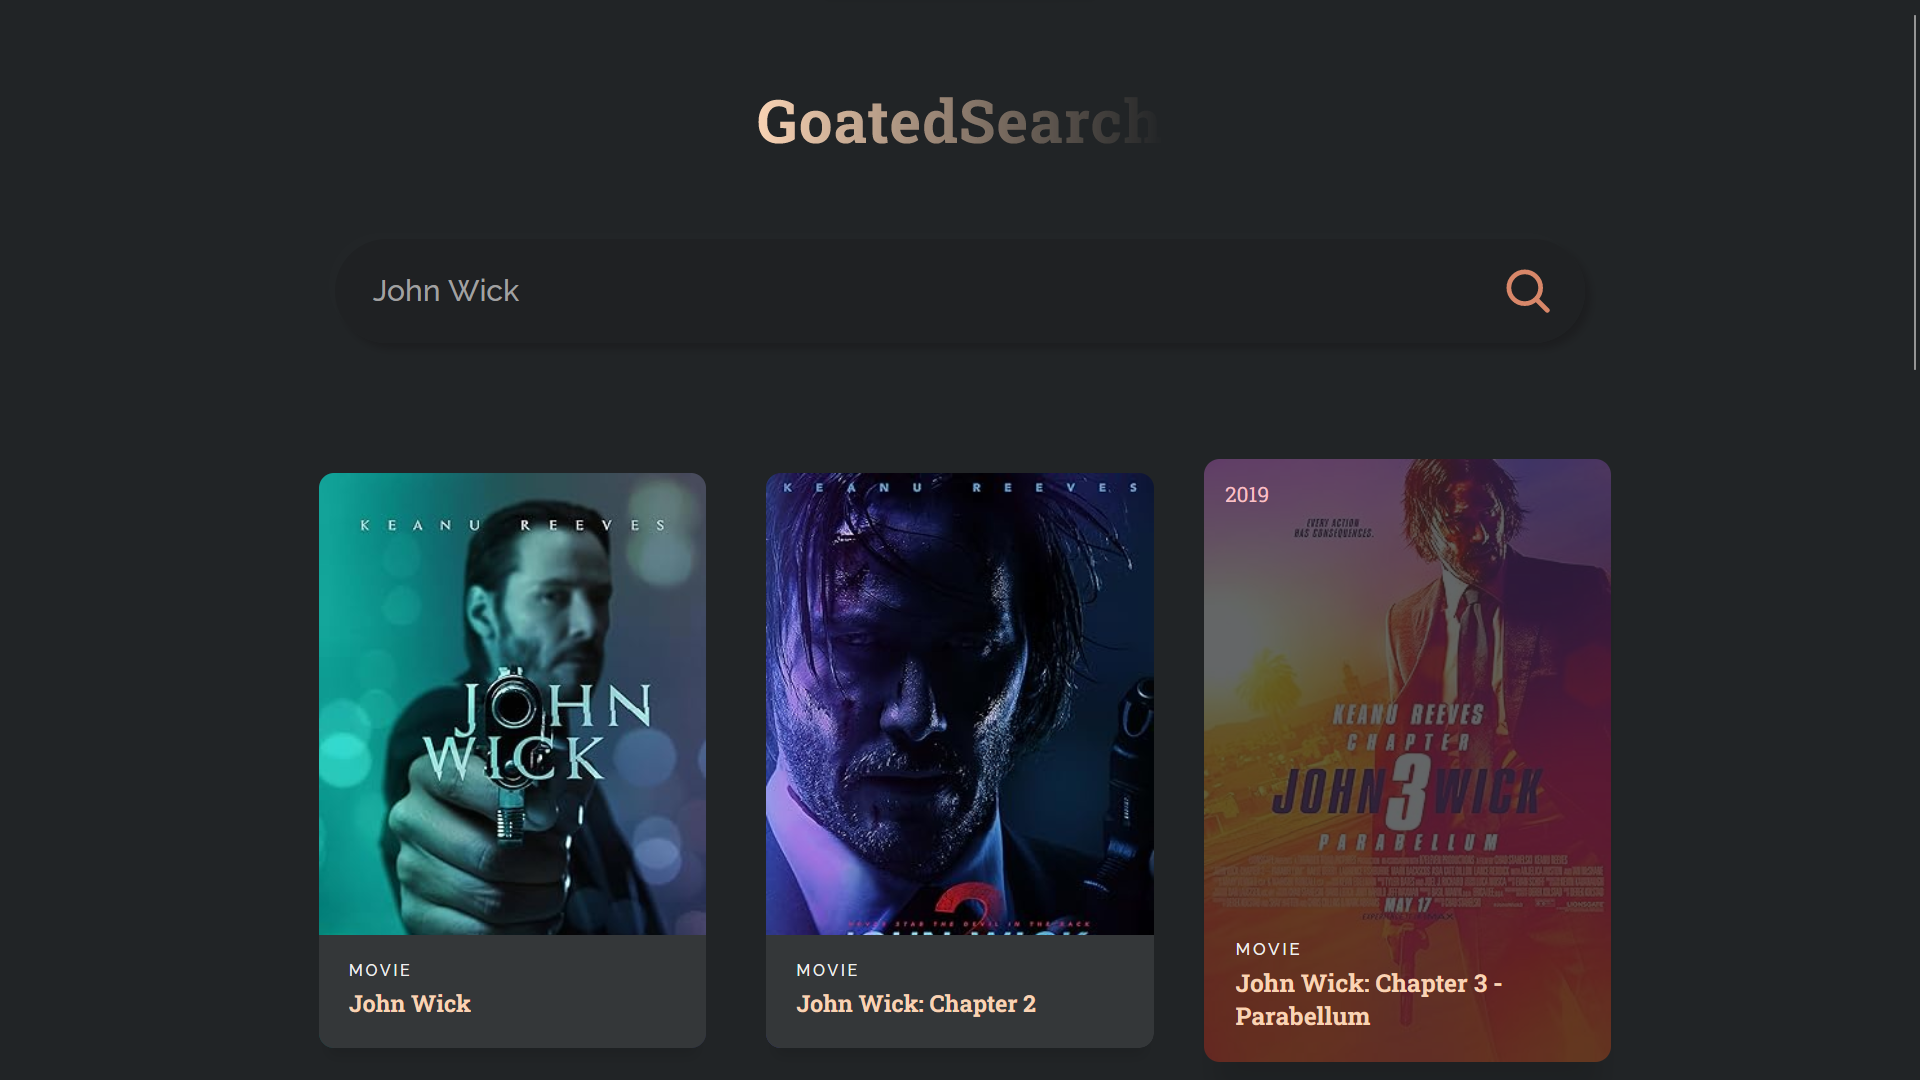
Task: Open the John Wick: Chapter 2 poster
Action: (959, 703)
